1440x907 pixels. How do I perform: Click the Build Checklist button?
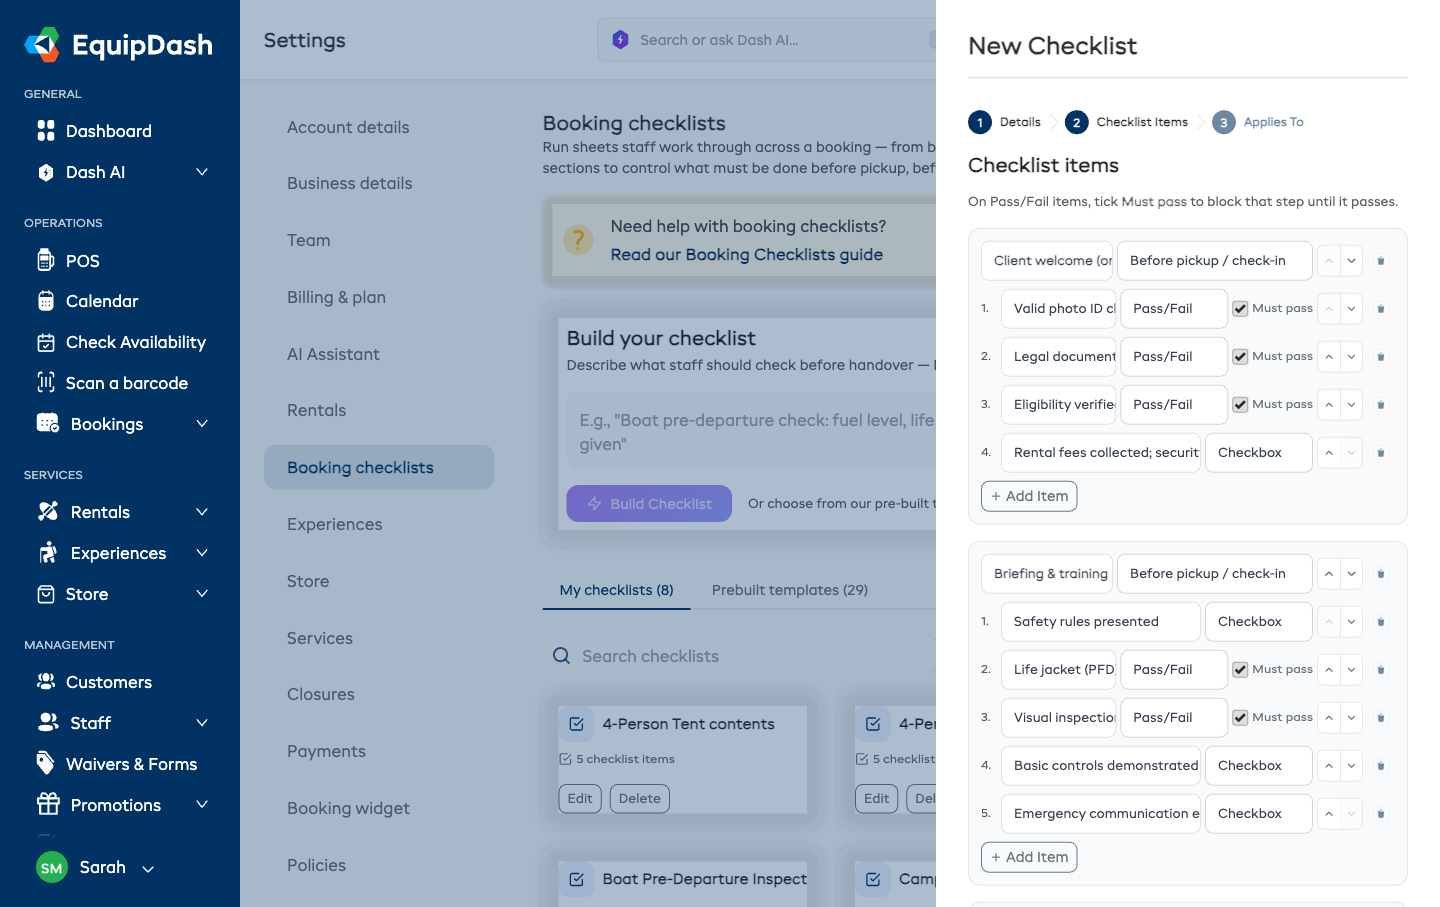649,504
